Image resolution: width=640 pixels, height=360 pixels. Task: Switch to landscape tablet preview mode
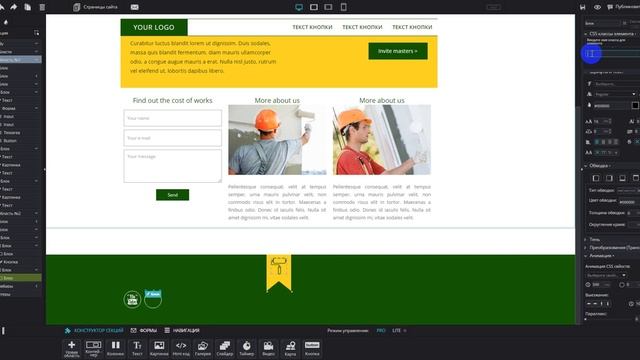pos(314,7)
